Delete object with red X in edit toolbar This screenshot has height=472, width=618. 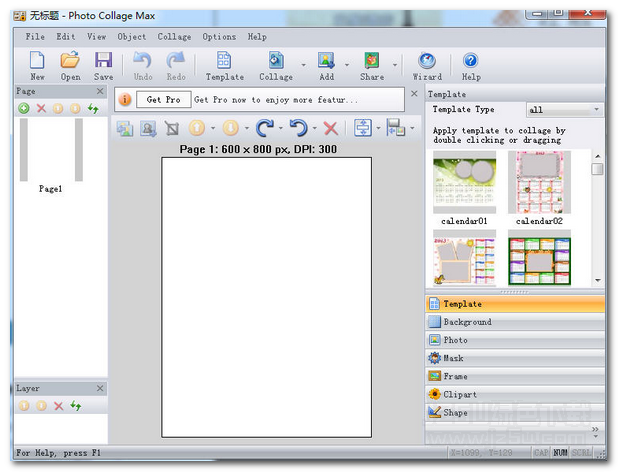coord(330,128)
